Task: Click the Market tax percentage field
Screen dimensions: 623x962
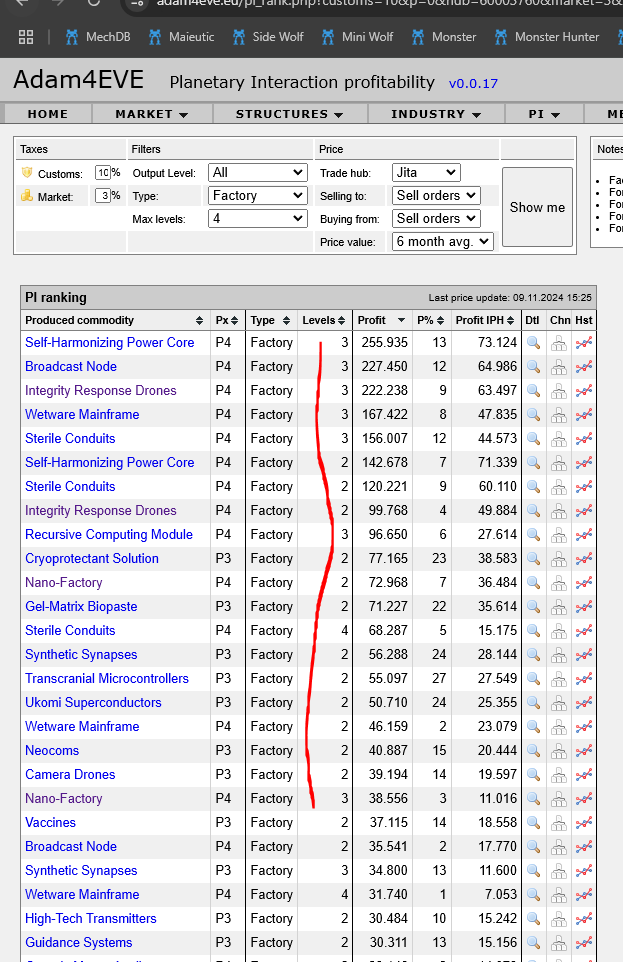Action: (103, 196)
